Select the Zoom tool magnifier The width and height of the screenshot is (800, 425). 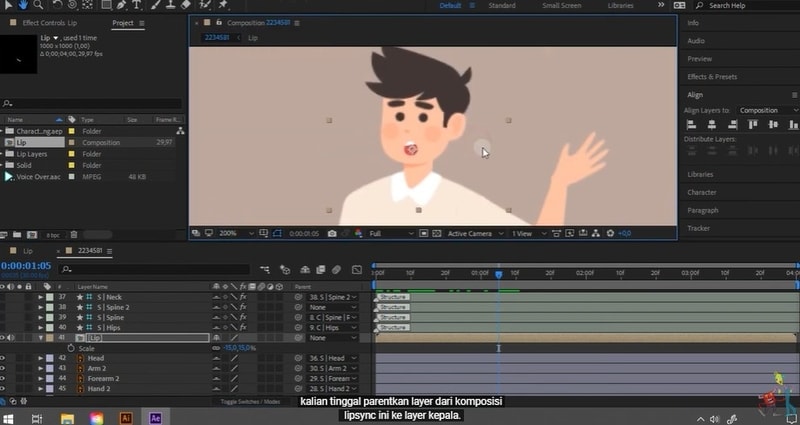click(37, 5)
